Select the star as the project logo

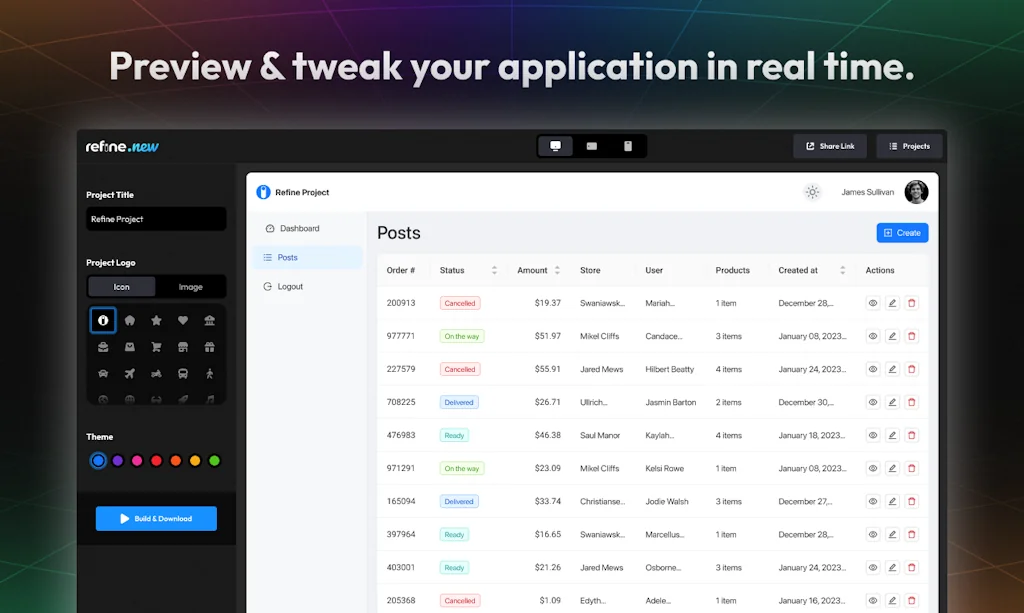157,320
